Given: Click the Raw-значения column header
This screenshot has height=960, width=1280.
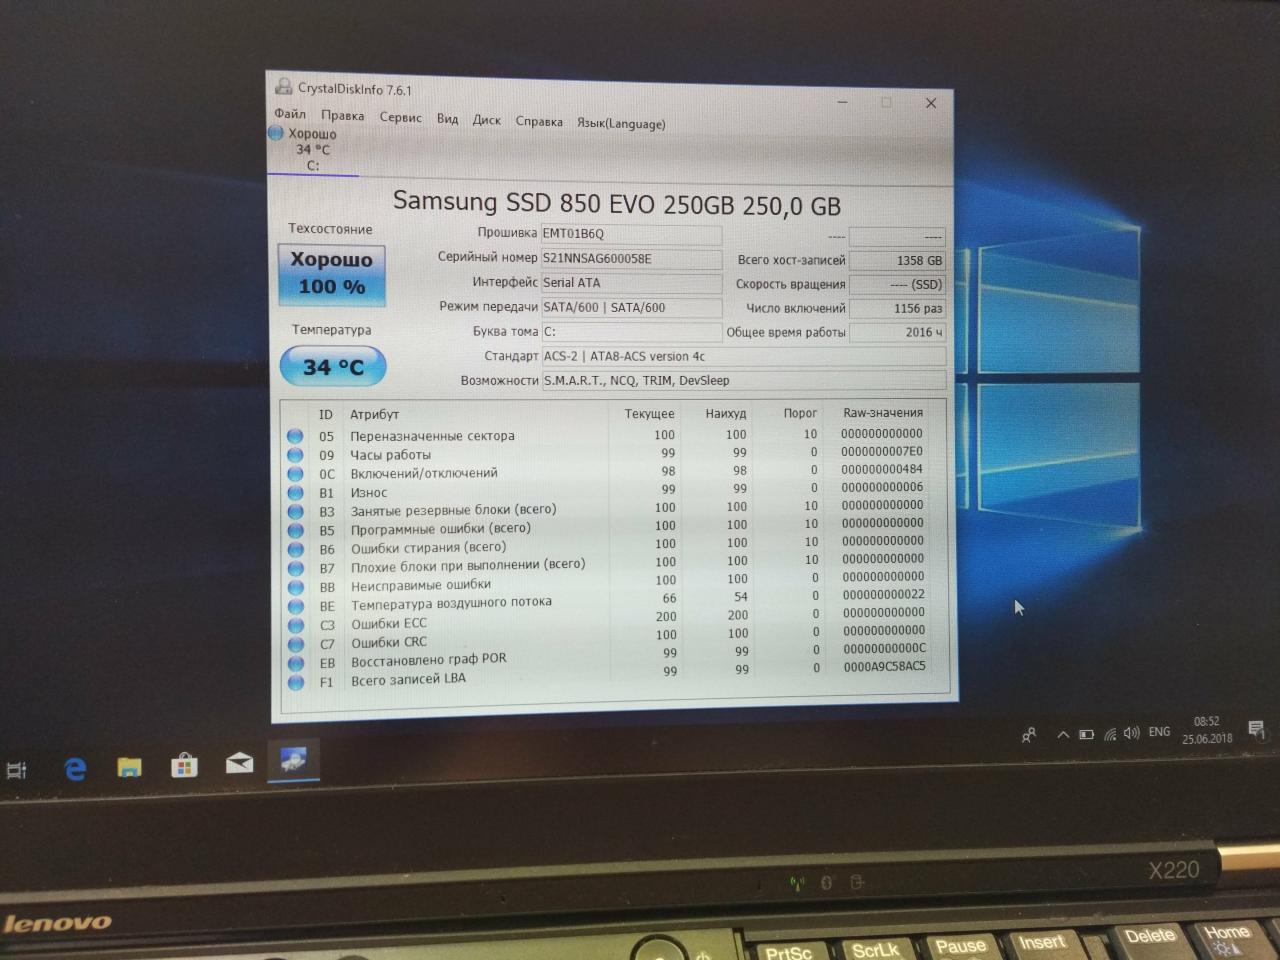Looking at the screenshot, I should (883, 412).
